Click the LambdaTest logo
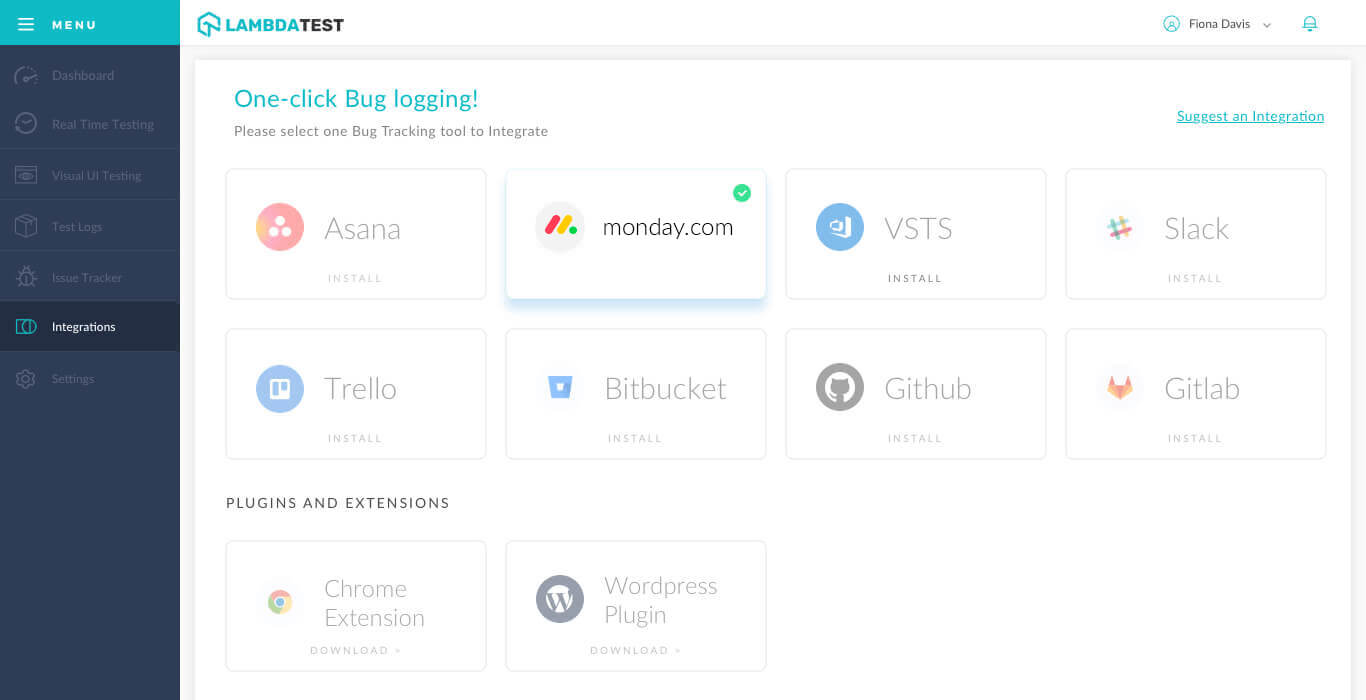 [270, 23]
